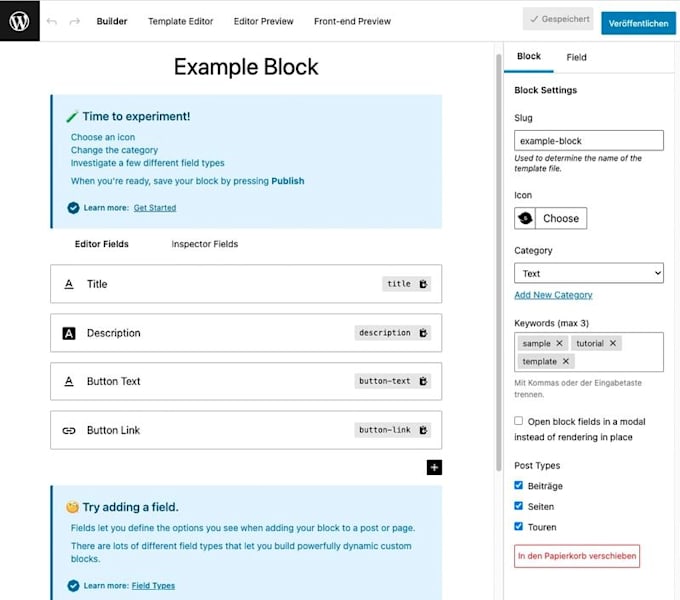This screenshot has width=680, height=600.
Task: Click the textarea icon beside Description
Action: (69, 333)
